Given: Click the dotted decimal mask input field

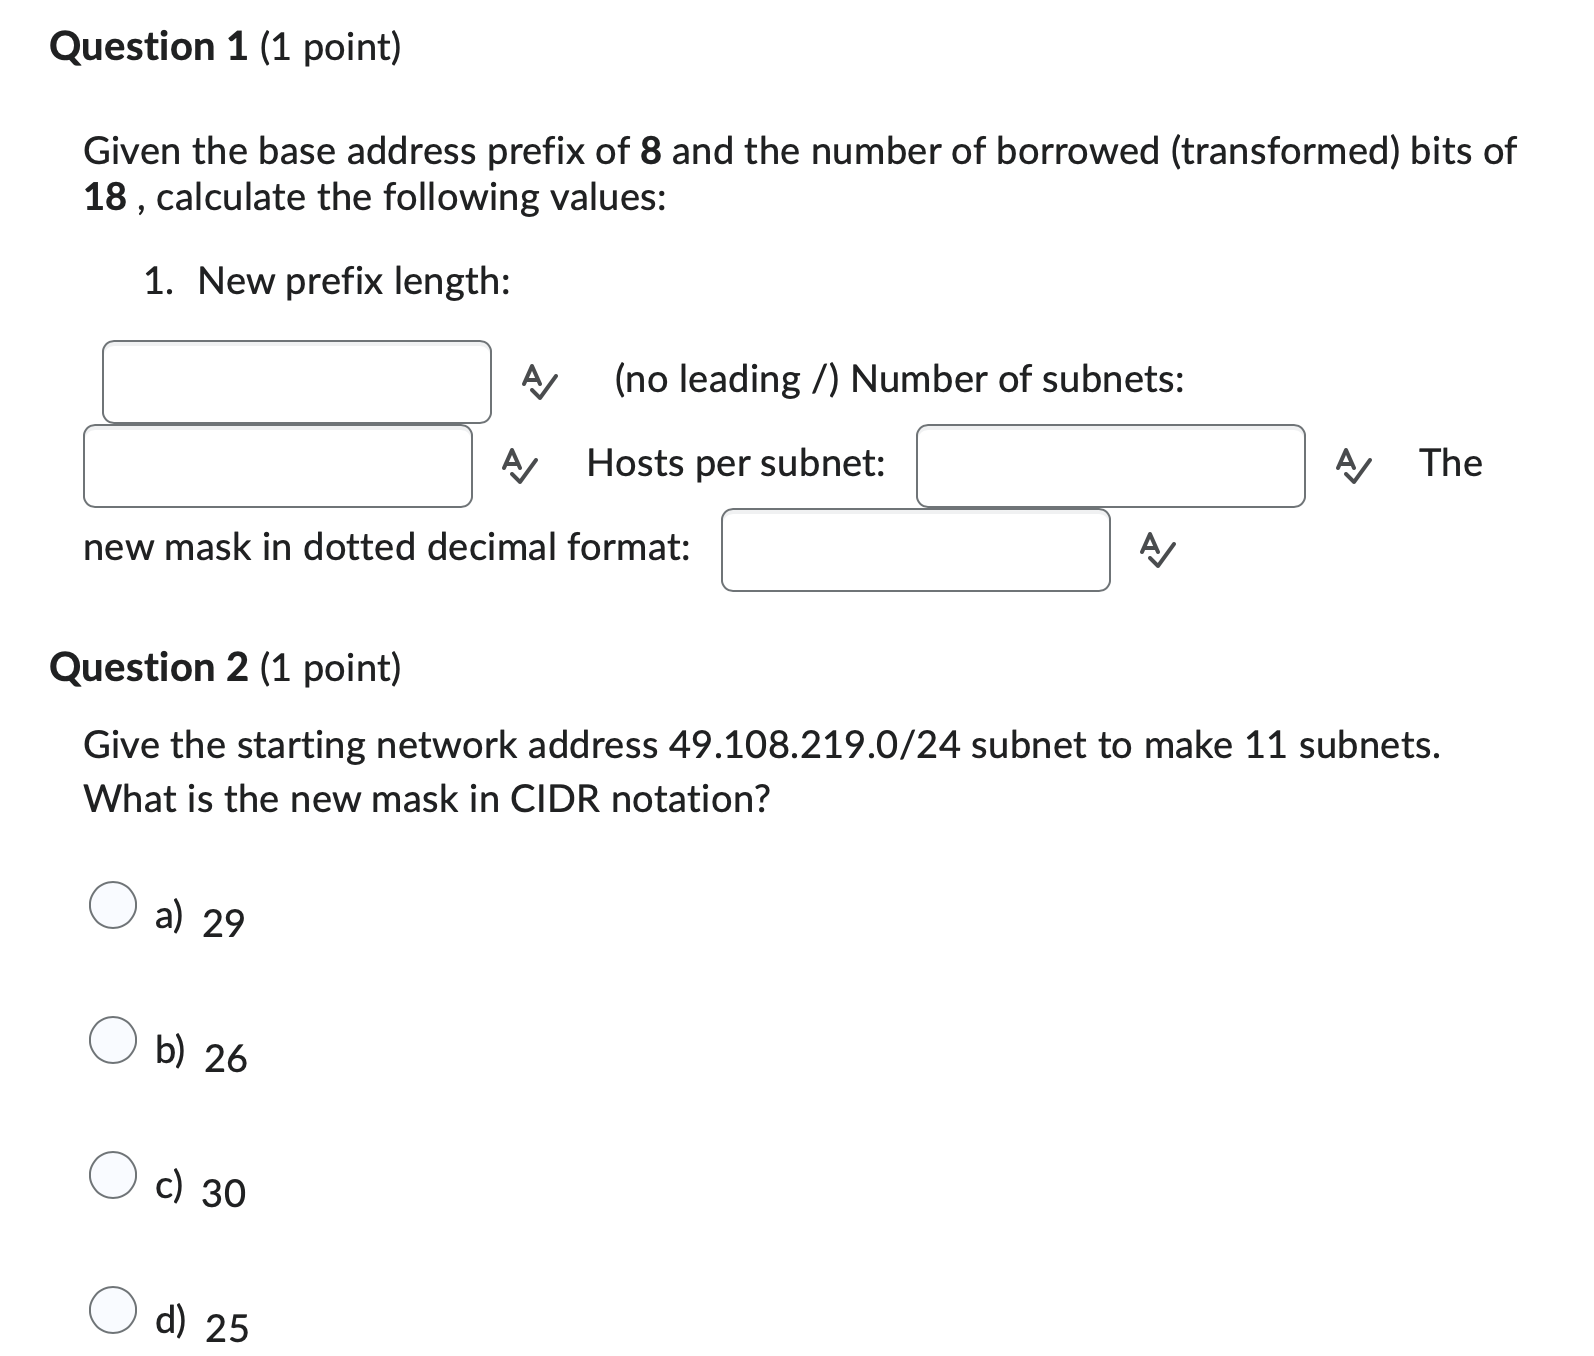Looking at the screenshot, I should click(x=915, y=548).
